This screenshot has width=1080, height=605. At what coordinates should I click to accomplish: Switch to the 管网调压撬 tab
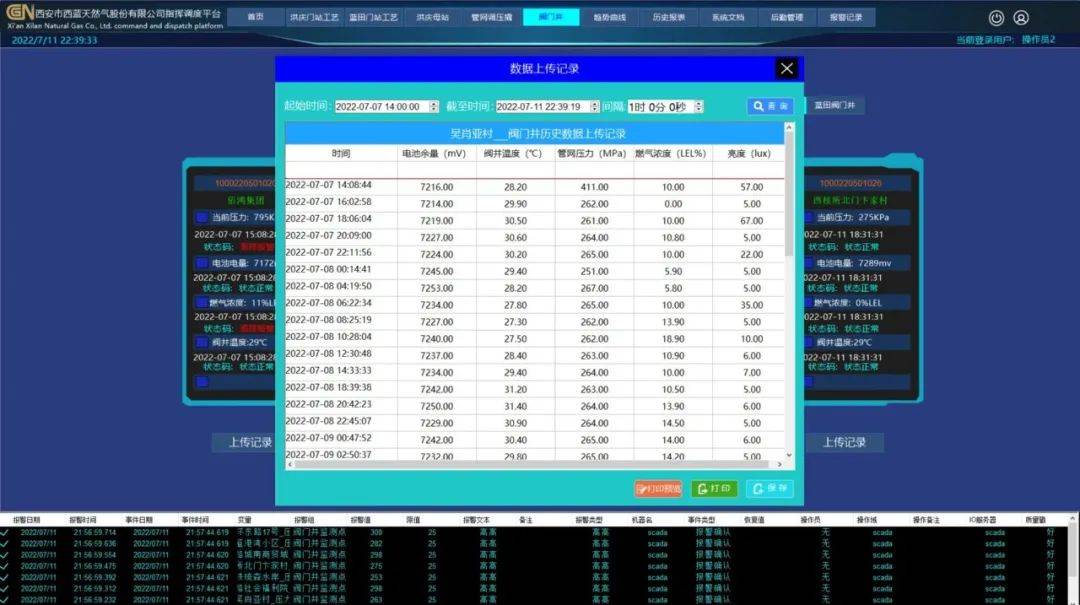[x=492, y=17]
